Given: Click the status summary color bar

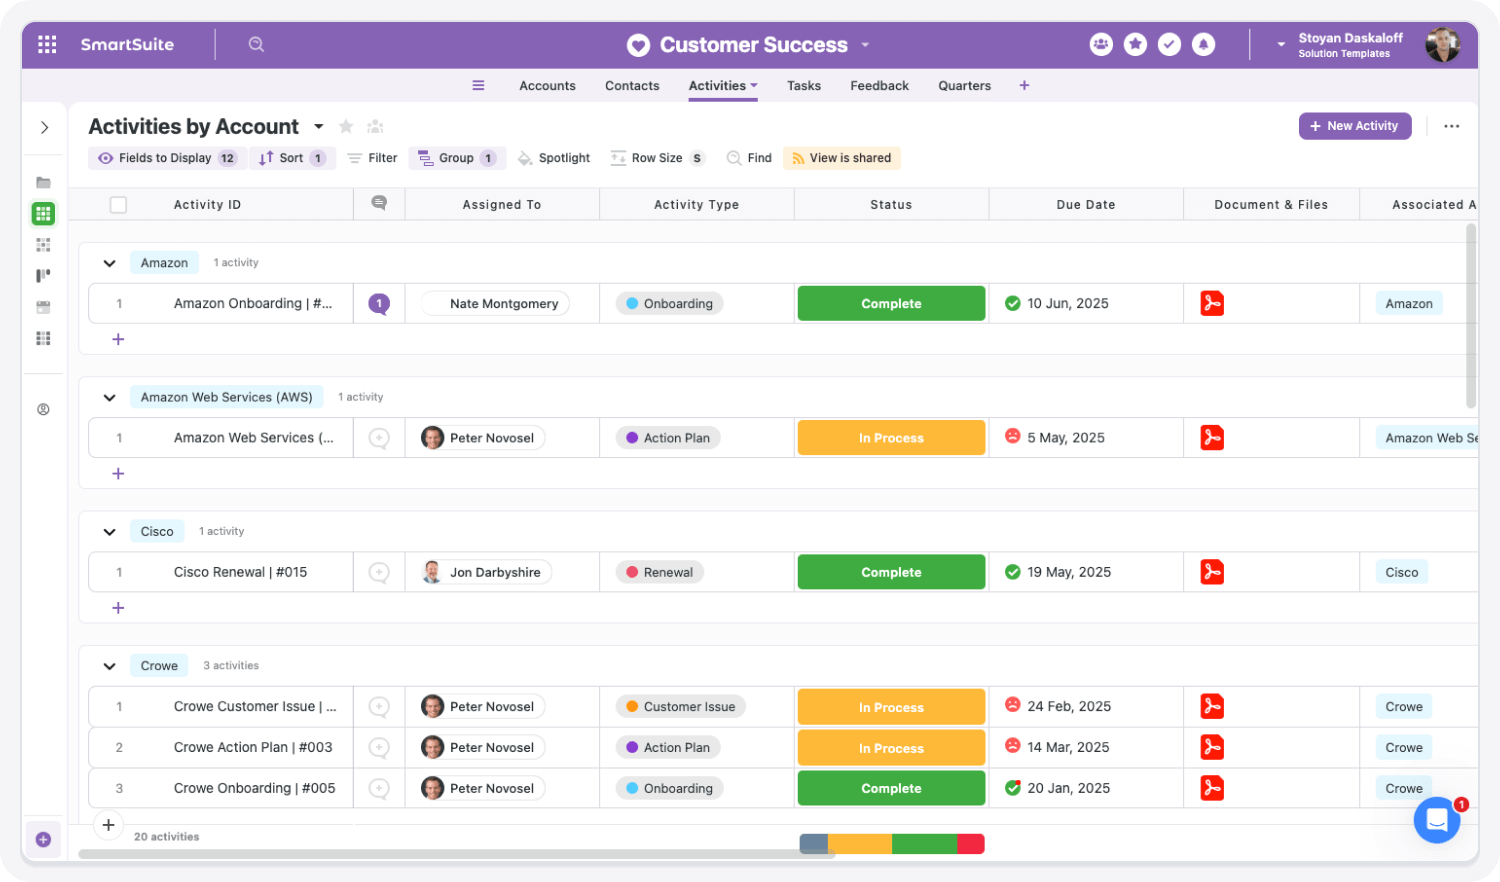Looking at the screenshot, I should 892,844.
